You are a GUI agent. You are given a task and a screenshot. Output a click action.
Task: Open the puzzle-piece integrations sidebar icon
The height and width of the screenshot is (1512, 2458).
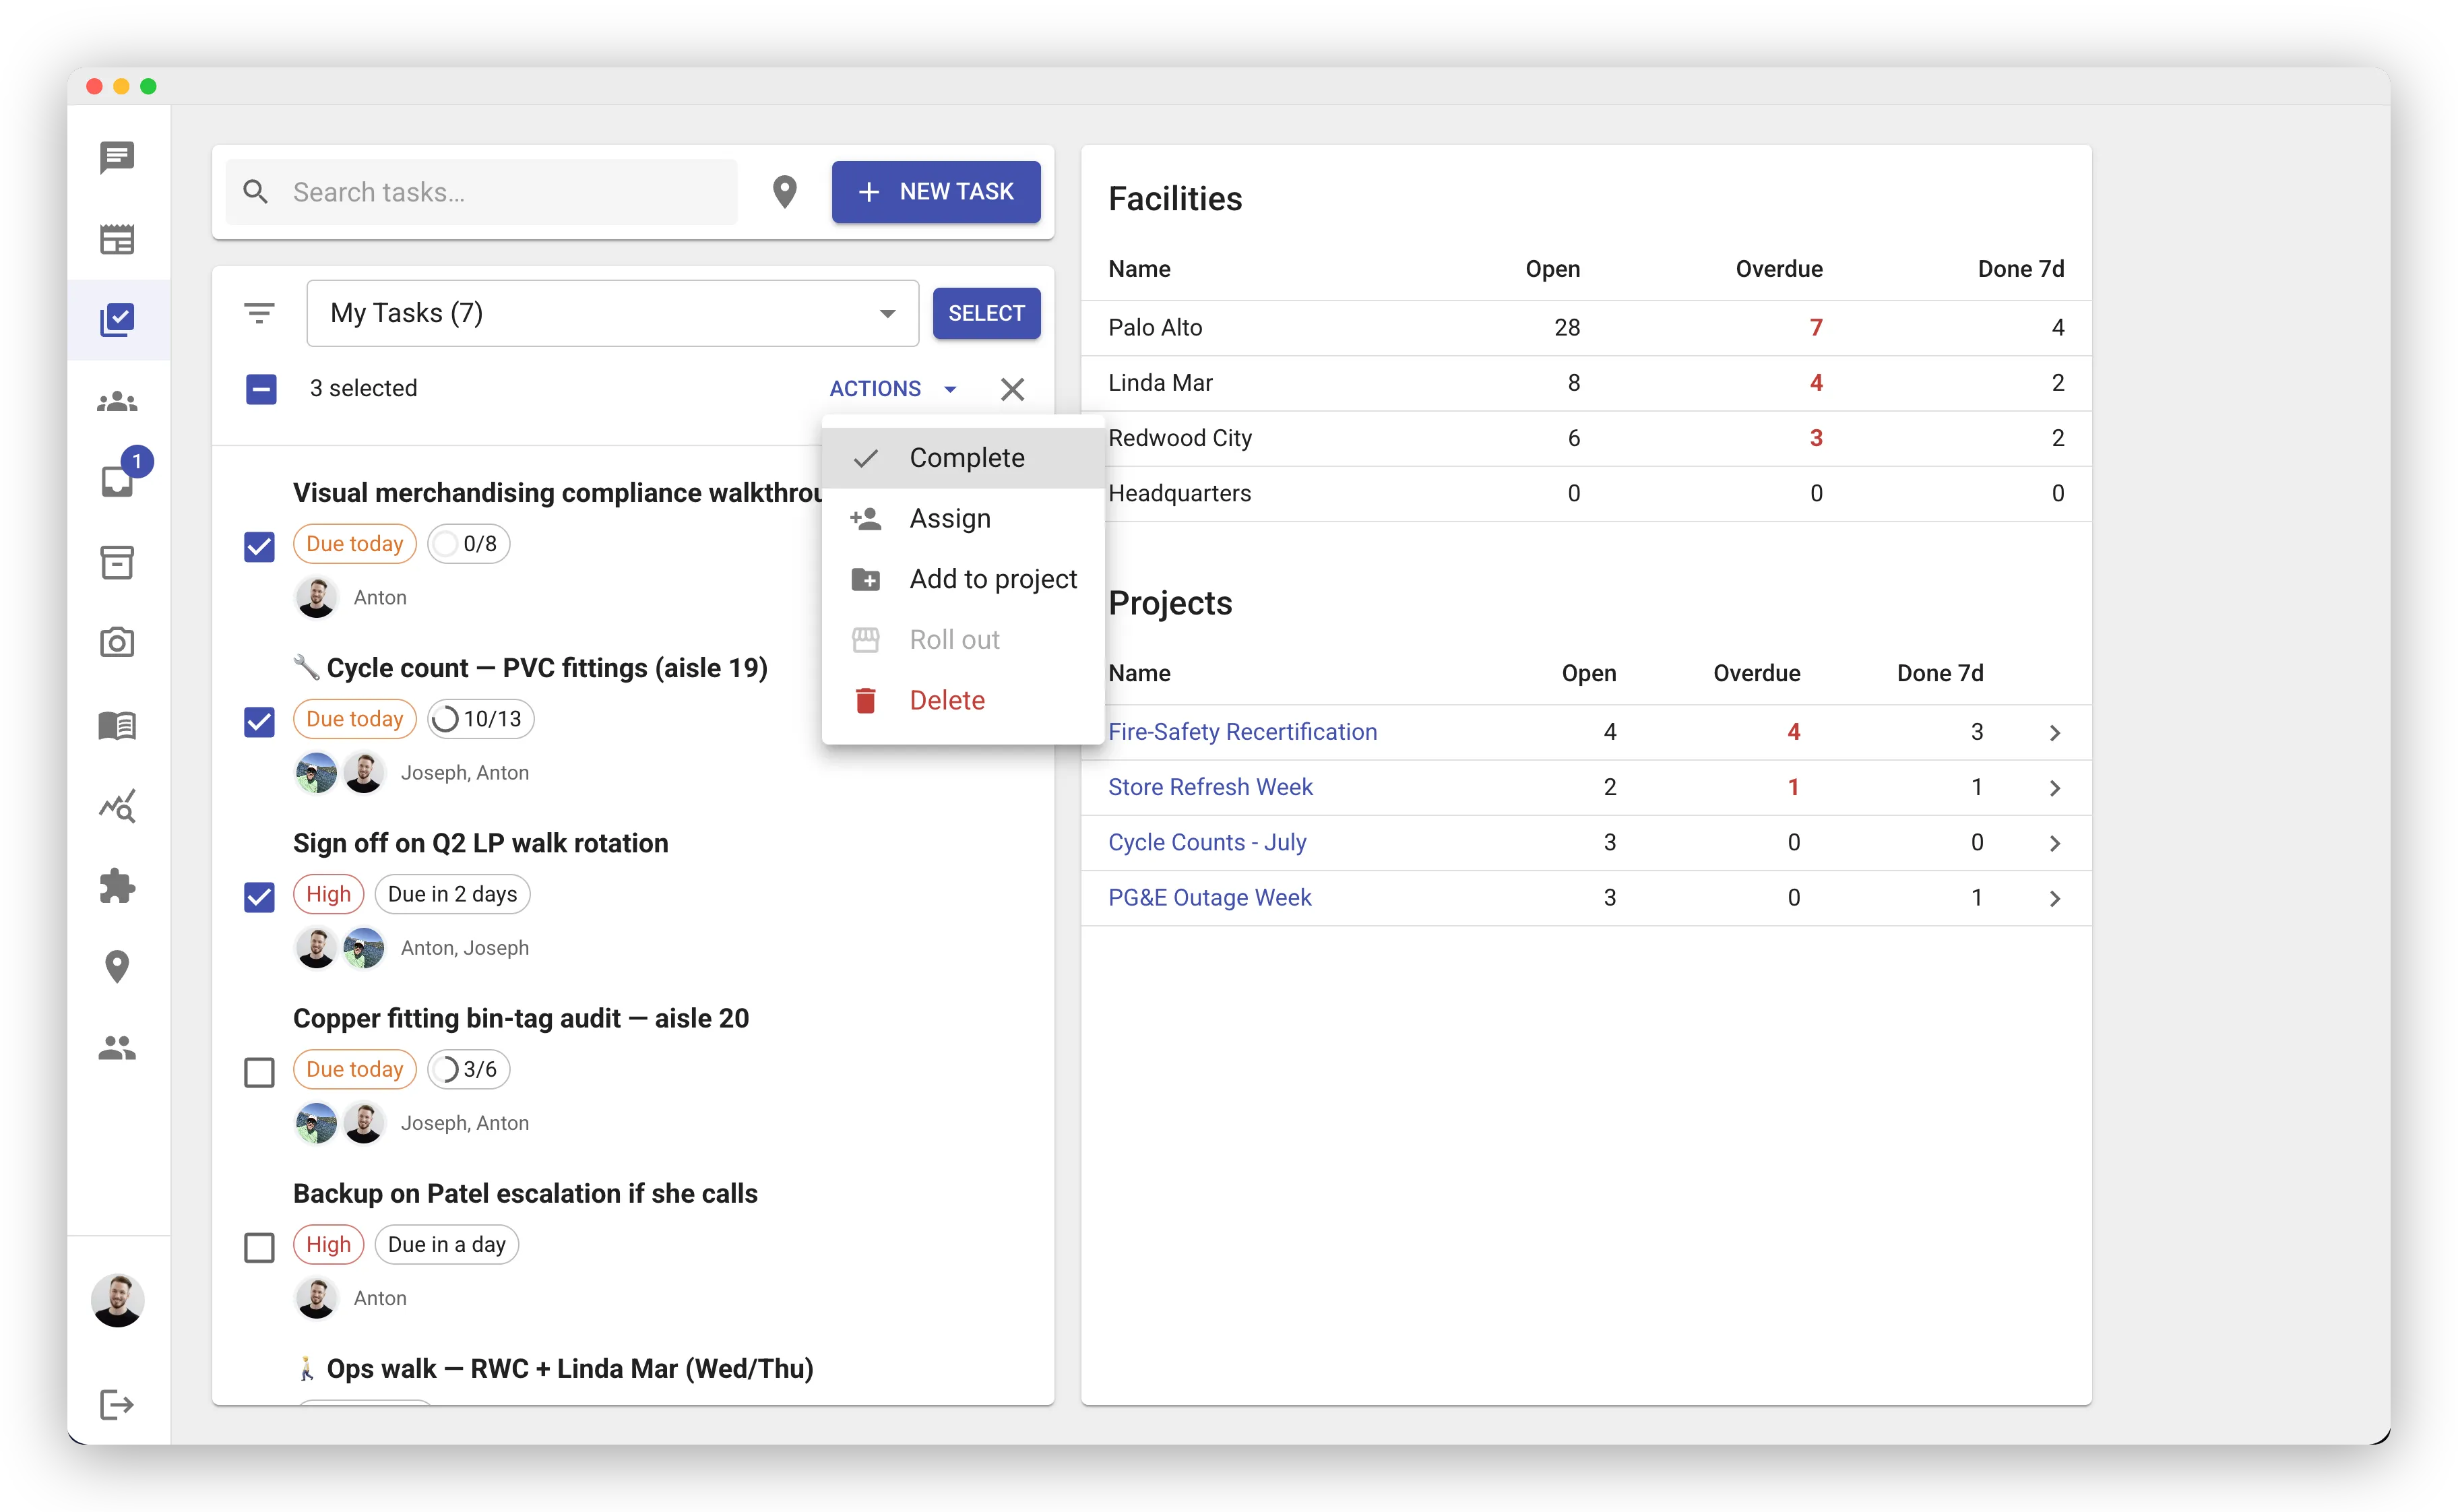[117, 886]
